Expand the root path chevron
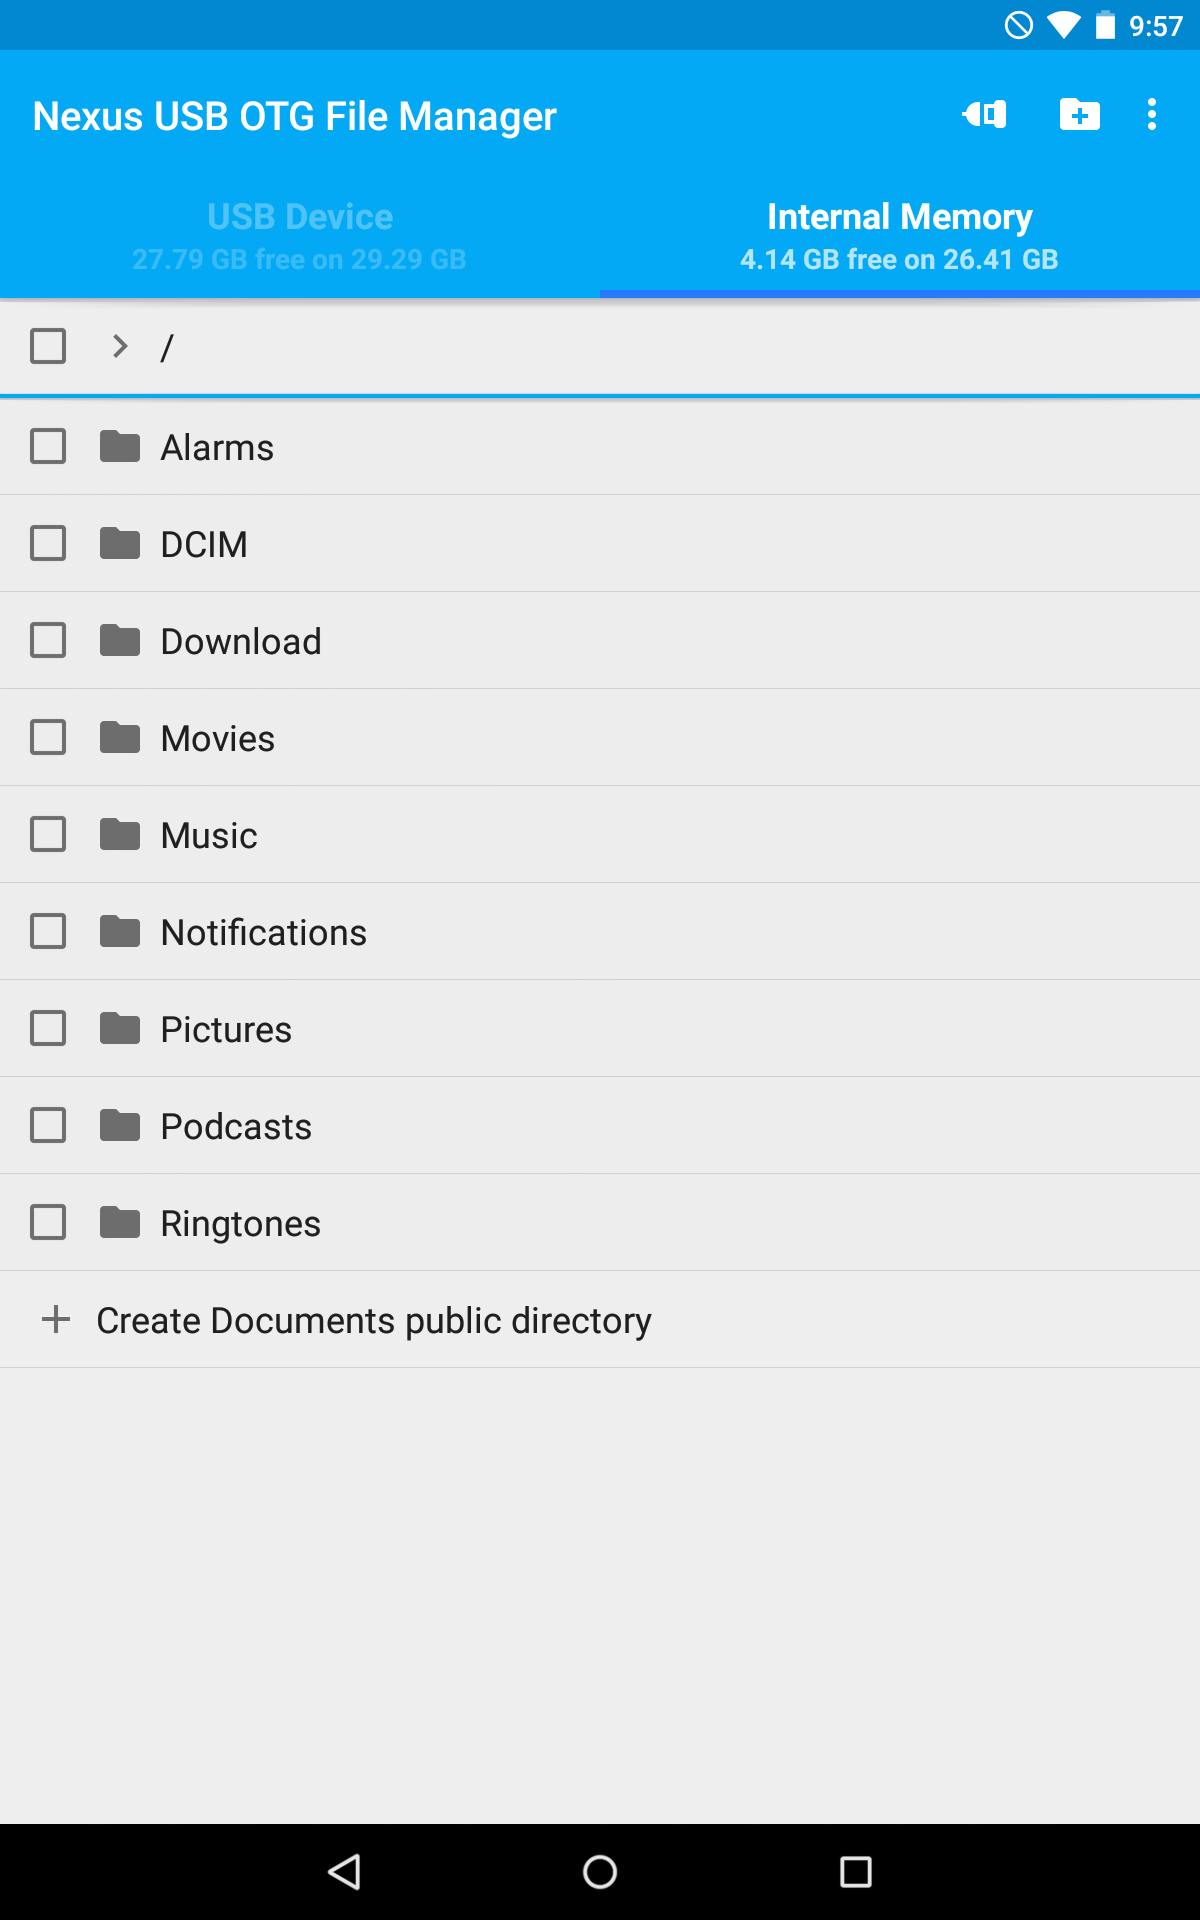1200x1920 pixels. coord(120,346)
